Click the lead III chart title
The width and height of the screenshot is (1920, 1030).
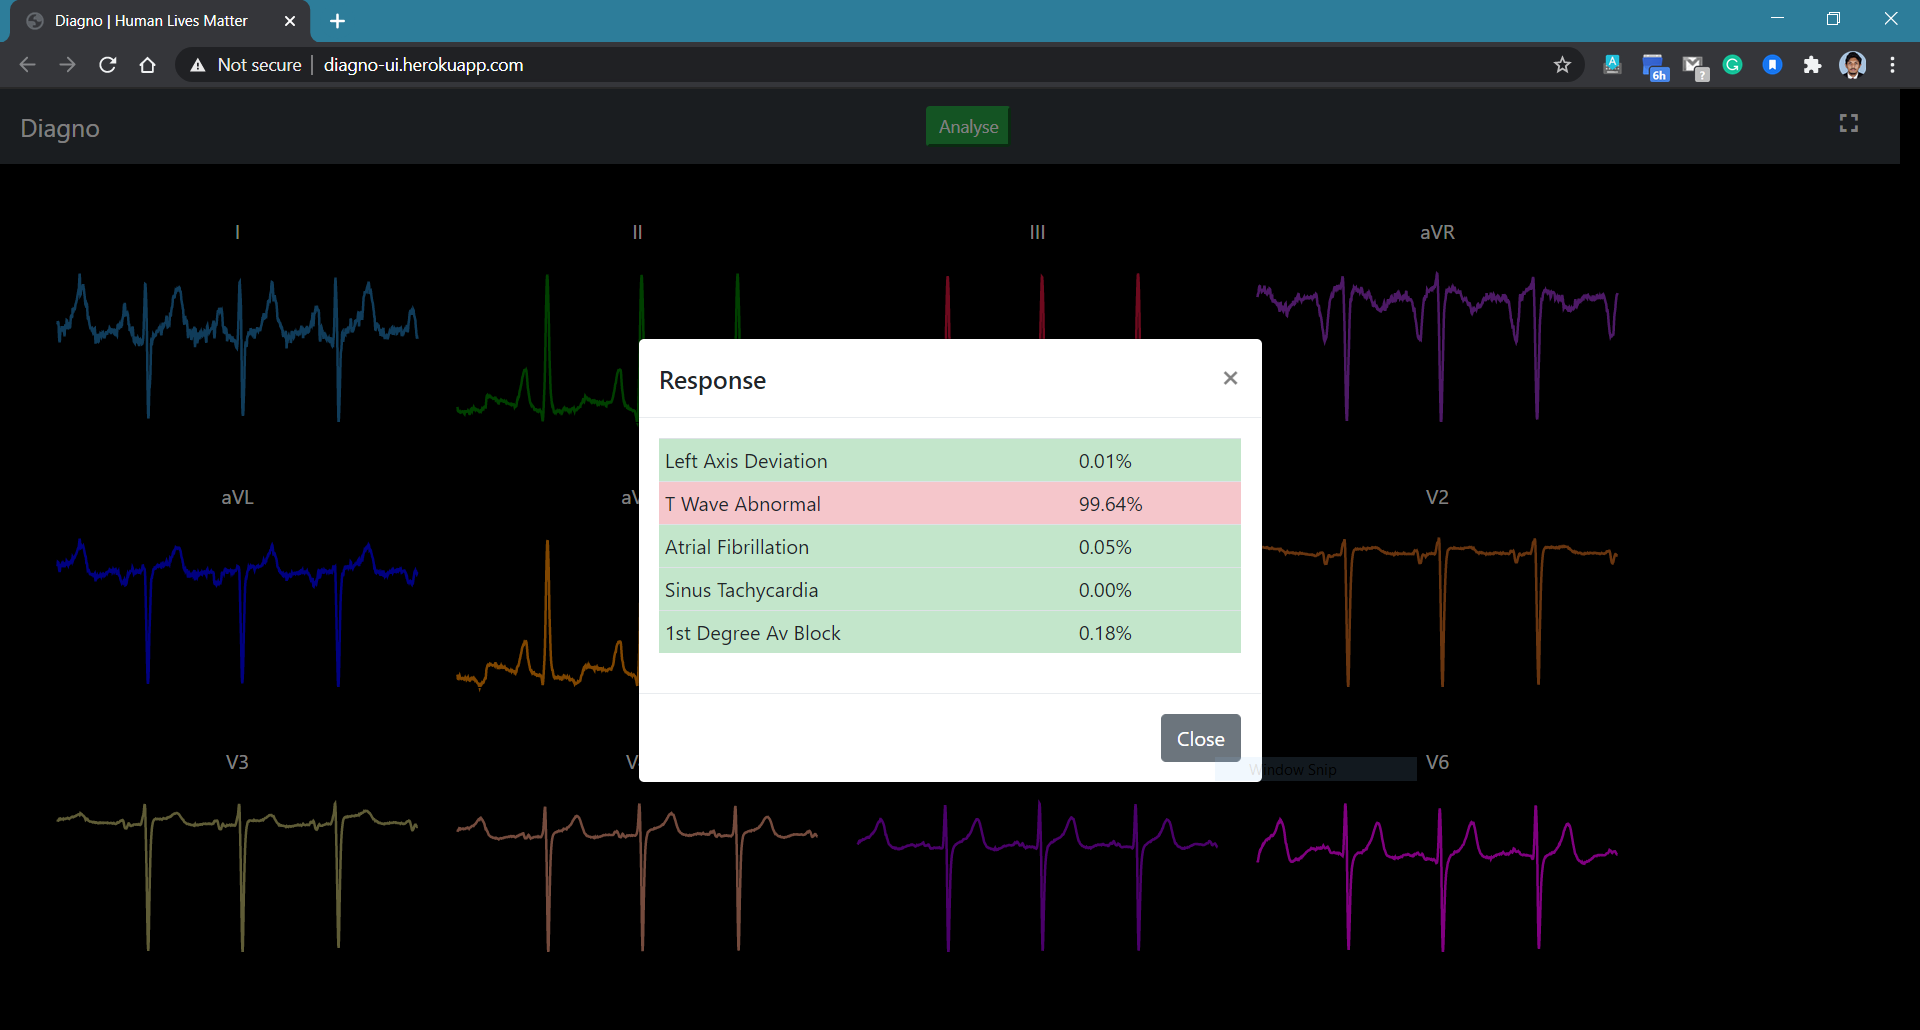(x=1037, y=232)
